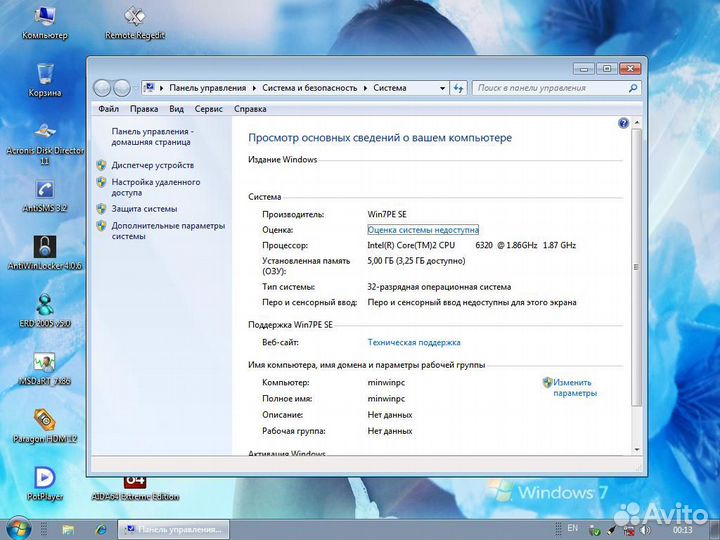
Task: Launch Acronis Disk Director 11 icon
Action: coord(45,142)
